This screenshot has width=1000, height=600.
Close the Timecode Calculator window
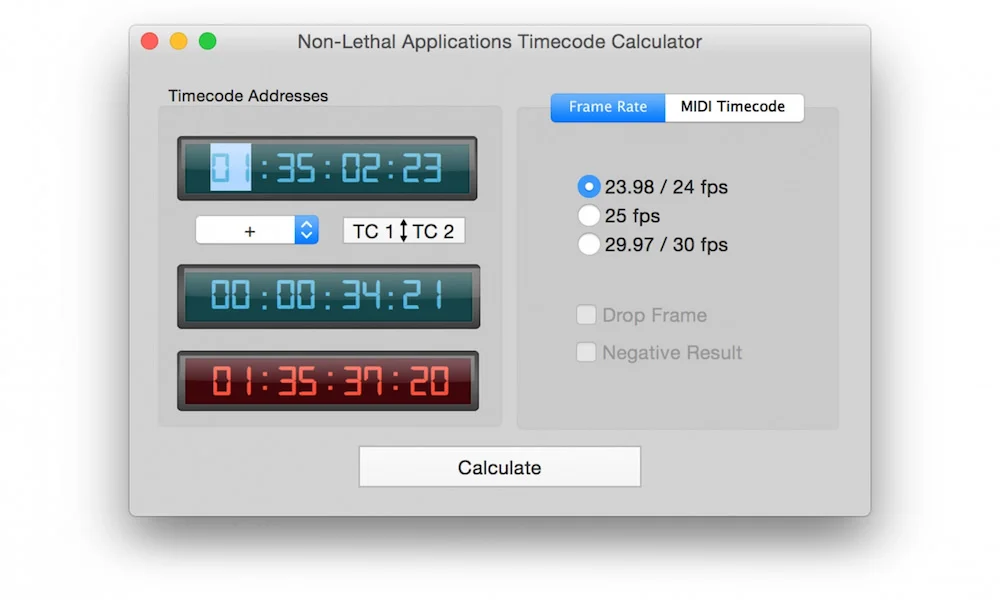coord(150,41)
